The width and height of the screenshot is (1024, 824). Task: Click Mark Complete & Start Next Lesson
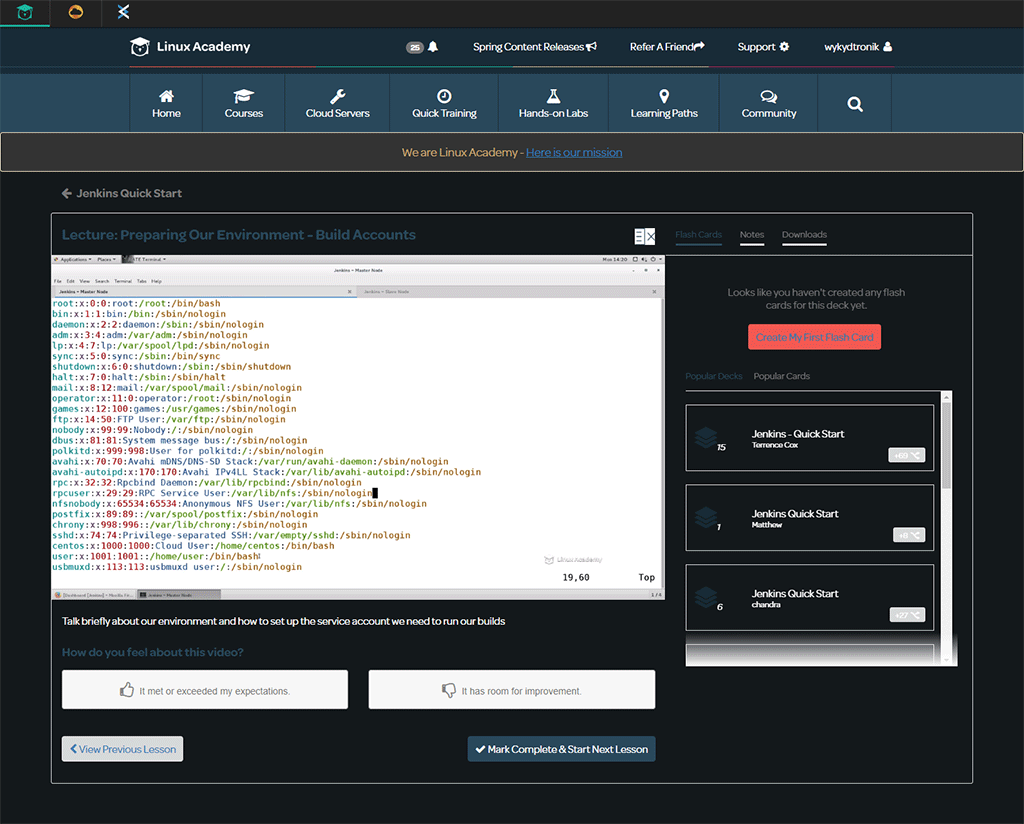(x=561, y=749)
